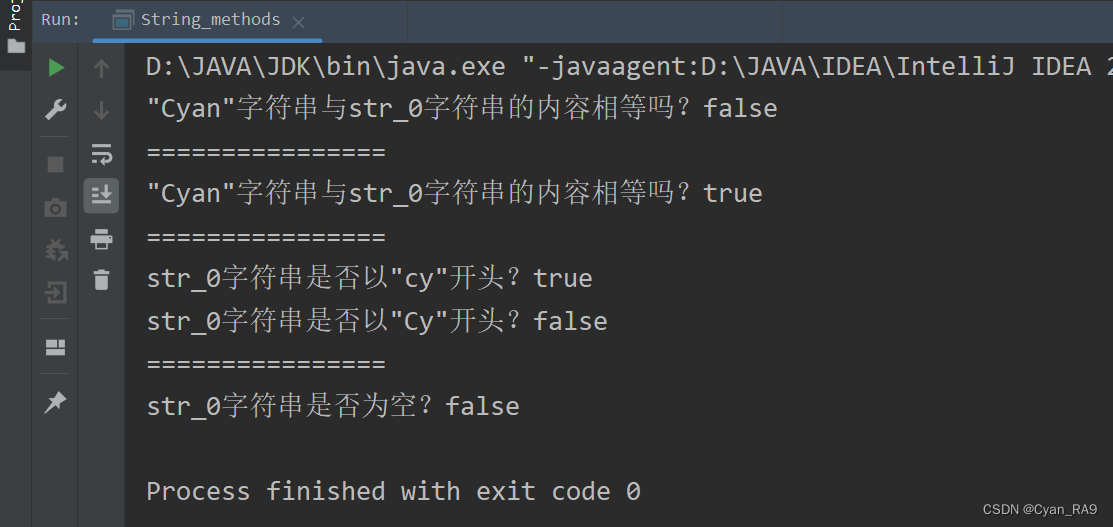The height and width of the screenshot is (527, 1113).
Task: Print the console output via printer icon
Action: (x=102, y=239)
